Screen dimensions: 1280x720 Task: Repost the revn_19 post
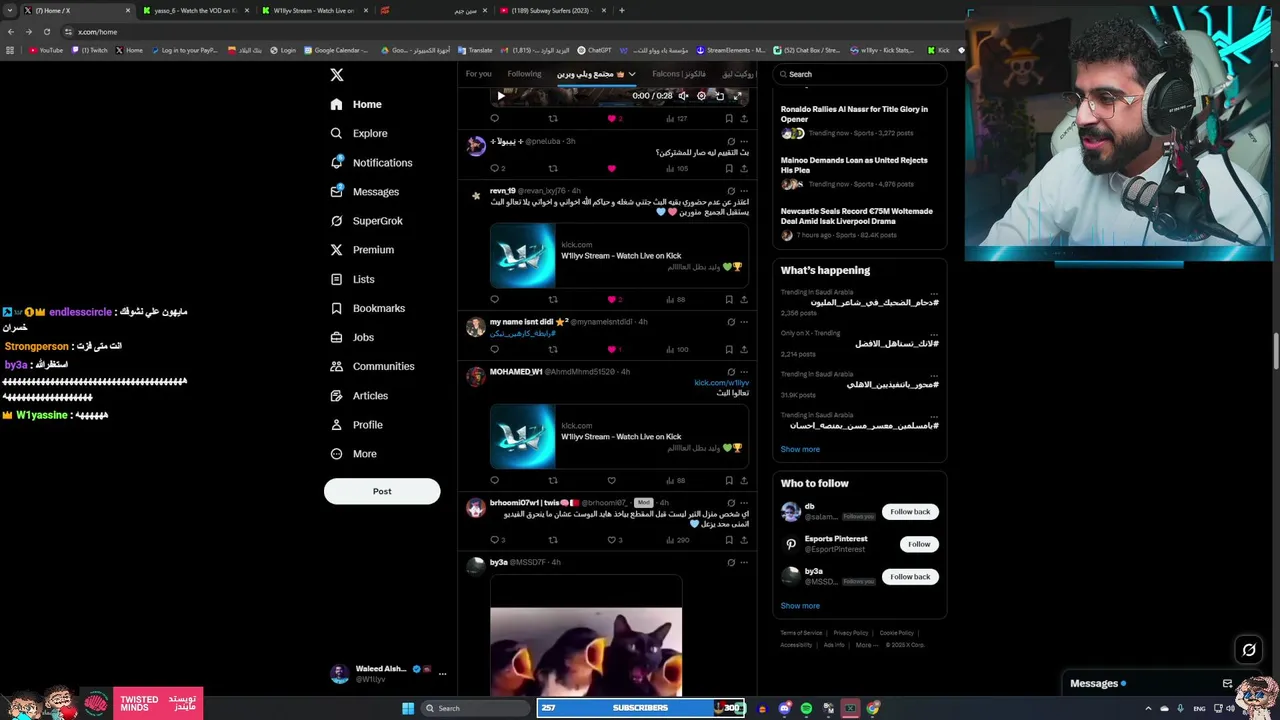coord(552,299)
